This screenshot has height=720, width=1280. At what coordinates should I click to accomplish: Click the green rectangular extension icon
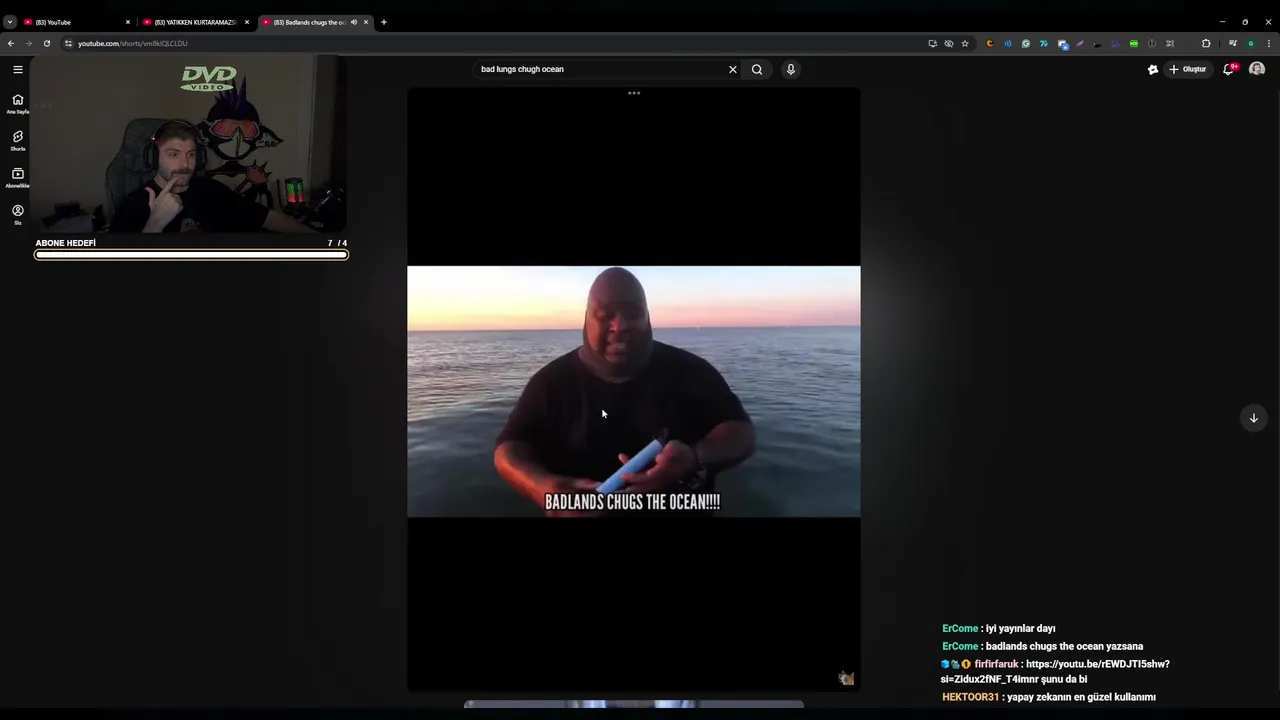click(1134, 43)
